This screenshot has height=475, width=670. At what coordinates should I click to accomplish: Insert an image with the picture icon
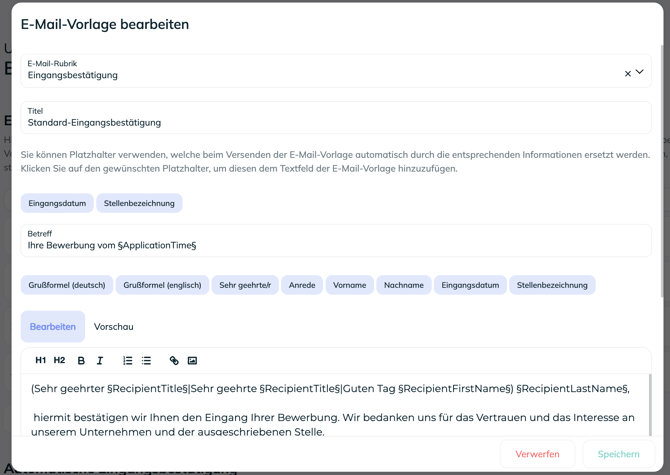tap(192, 361)
